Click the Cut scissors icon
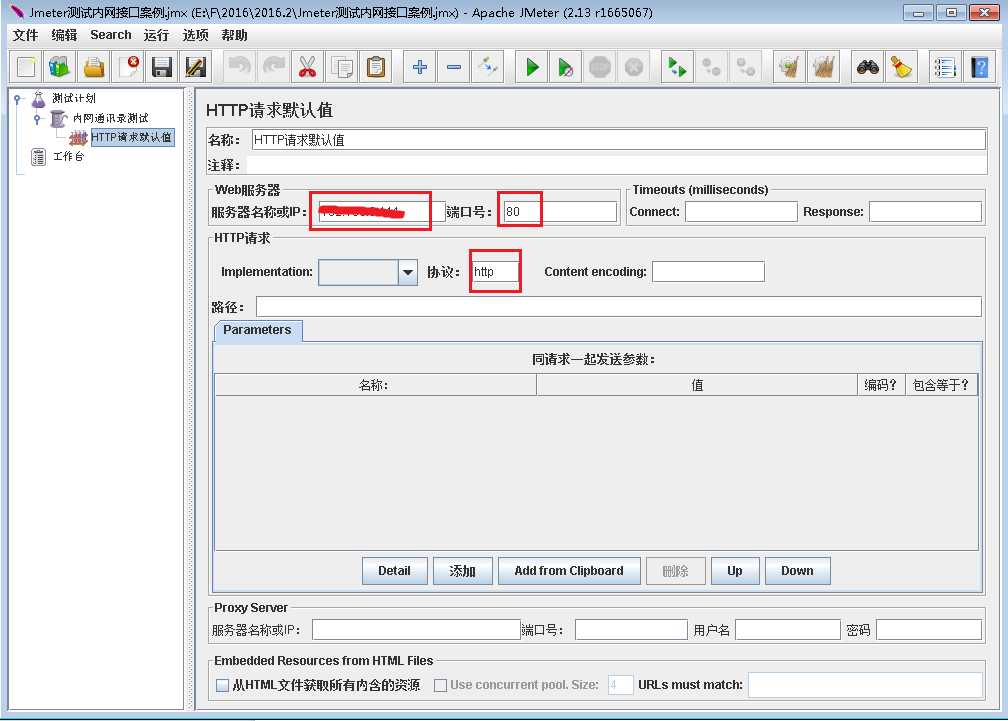Viewport: 1008px width, 721px height. [307, 66]
